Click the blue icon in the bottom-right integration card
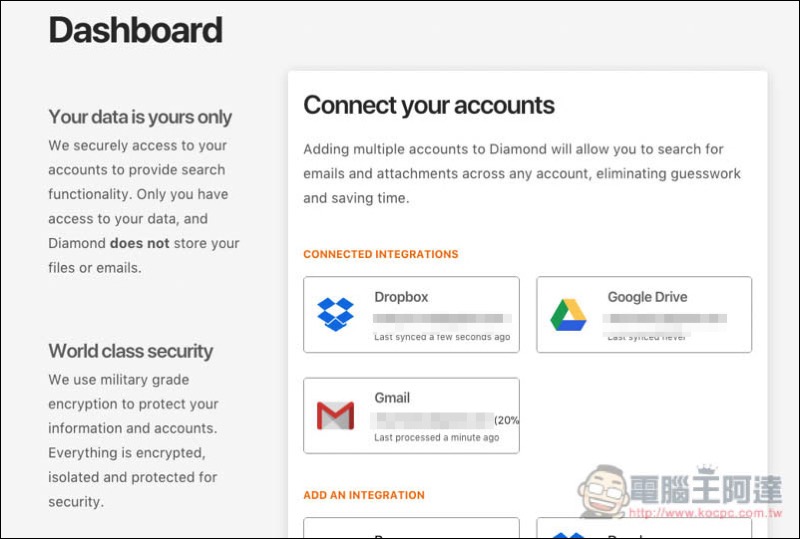Viewport: 800px width, 539px height. click(x=568, y=535)
